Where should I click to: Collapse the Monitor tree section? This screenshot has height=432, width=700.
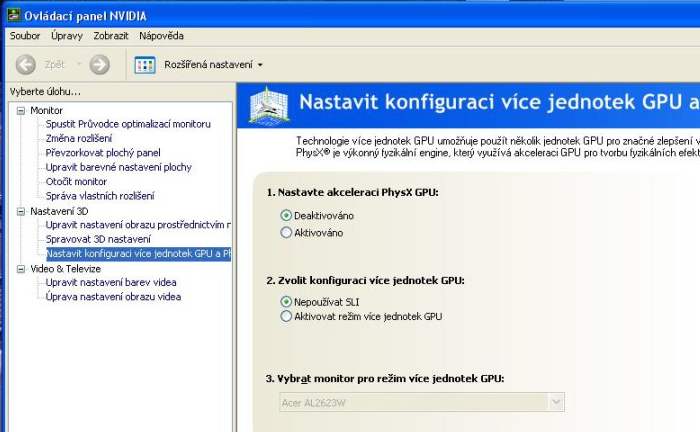click(x=20, y=110)
